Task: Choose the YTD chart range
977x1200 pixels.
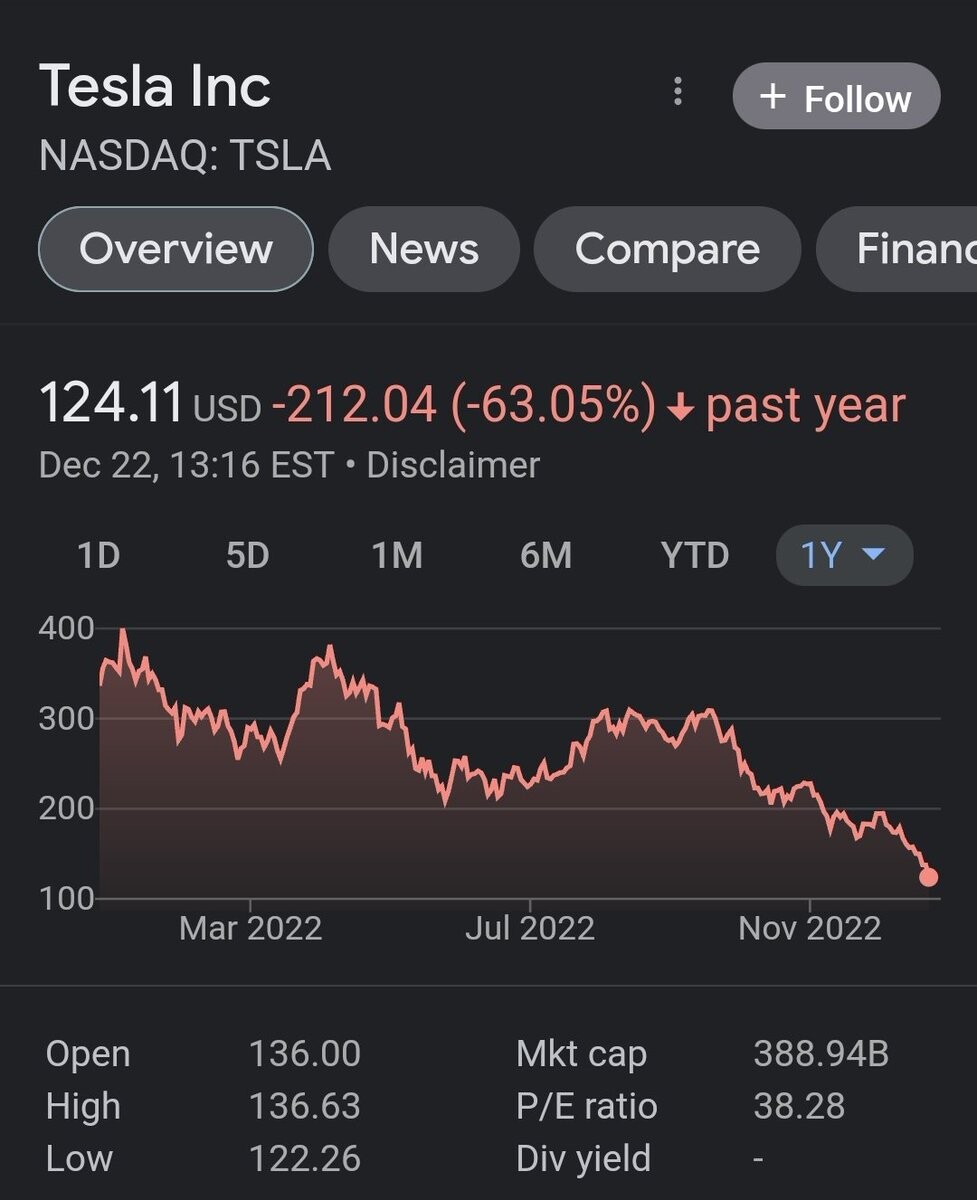Action: 695,555
